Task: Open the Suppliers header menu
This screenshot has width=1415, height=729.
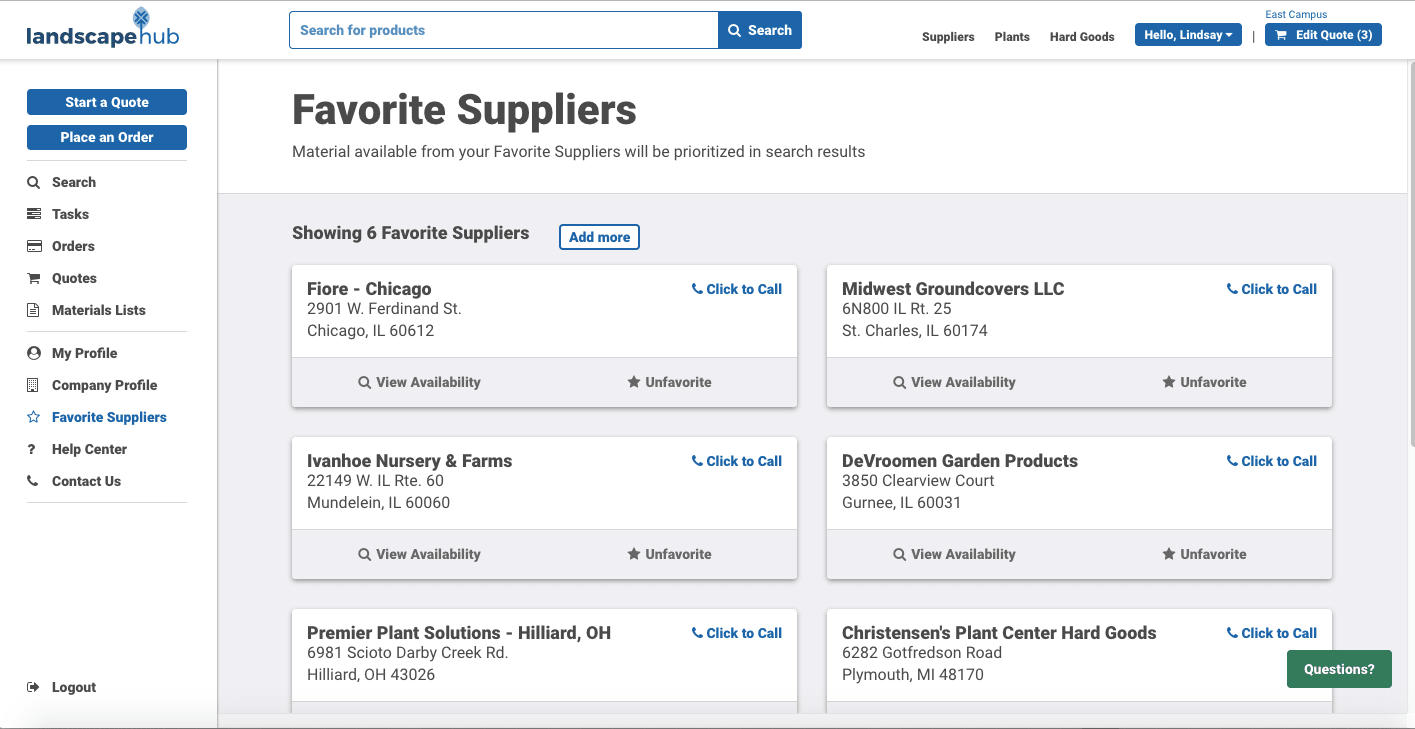Action: [948, 37]
